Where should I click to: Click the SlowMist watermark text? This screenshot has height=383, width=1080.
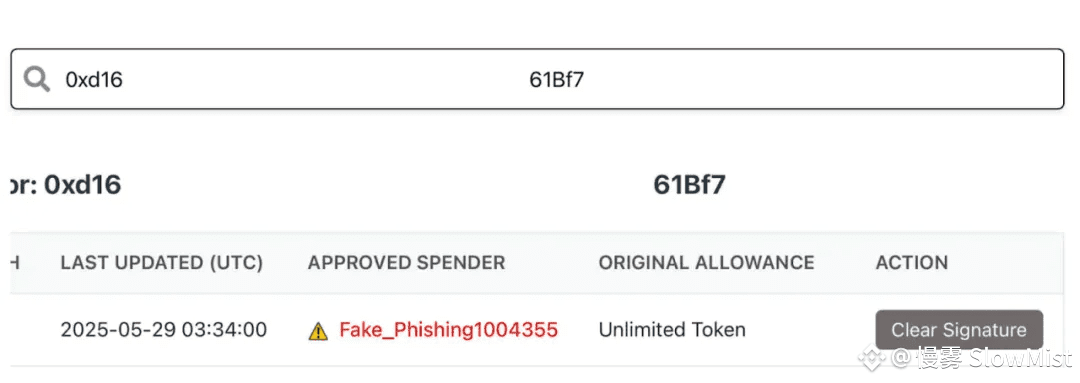(983, 358)
